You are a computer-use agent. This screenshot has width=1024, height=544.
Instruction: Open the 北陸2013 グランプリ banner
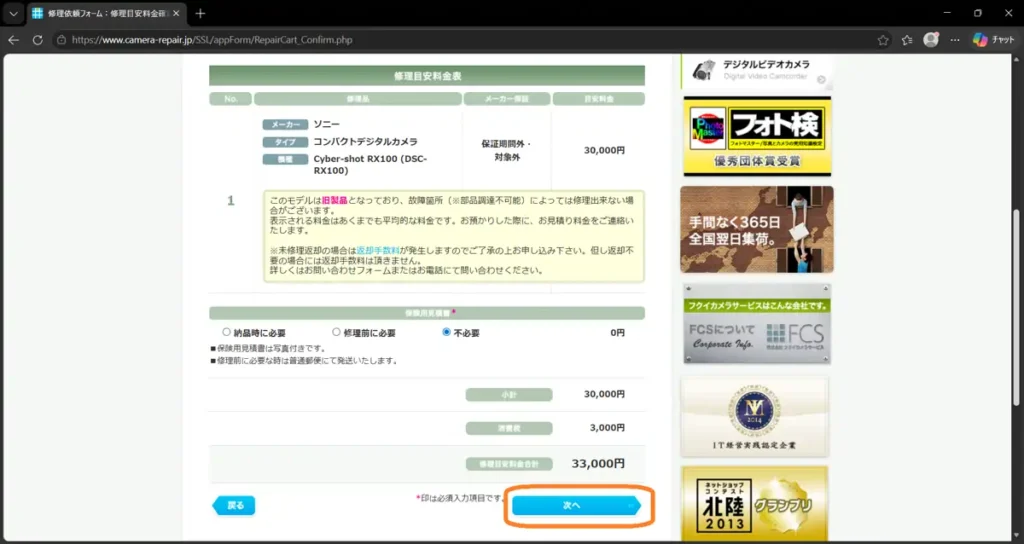point(754,504)
